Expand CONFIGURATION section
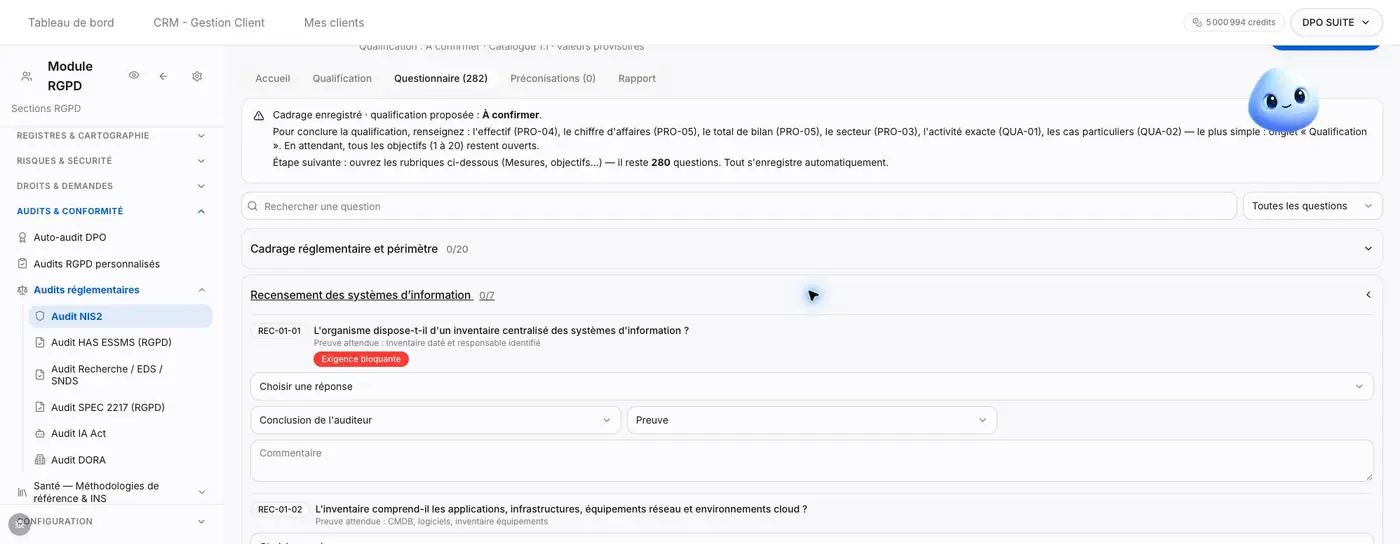Image resolution: width=1400 pixels, height=544 pixels. coord(201,521)
